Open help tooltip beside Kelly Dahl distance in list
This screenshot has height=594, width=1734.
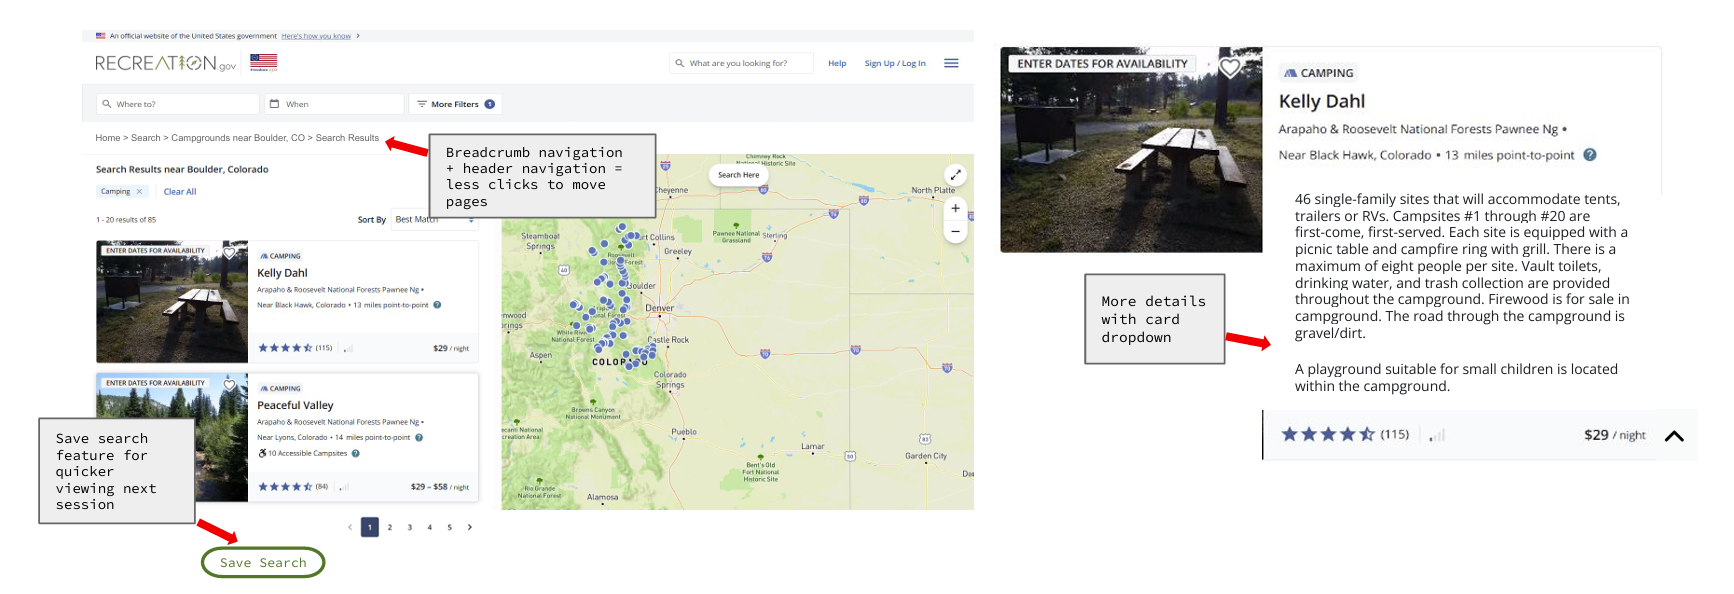tap(437, 305)
